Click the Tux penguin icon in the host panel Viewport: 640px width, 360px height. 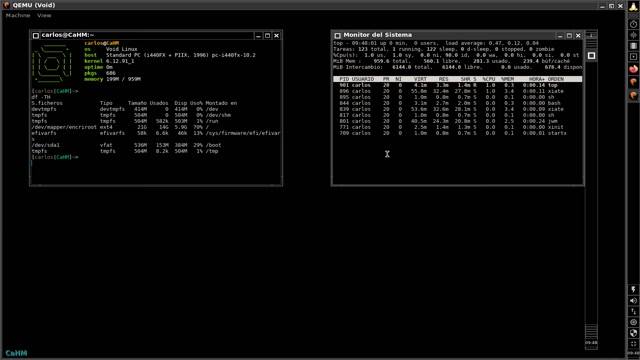(633, 7)
